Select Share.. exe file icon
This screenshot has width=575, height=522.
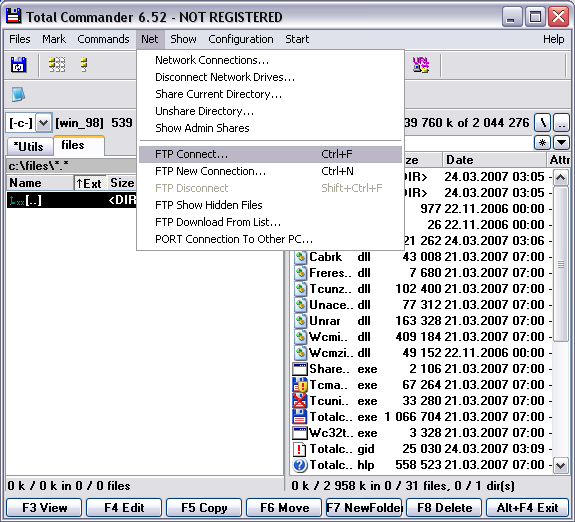pyautogui.click(x=300, y=369)
